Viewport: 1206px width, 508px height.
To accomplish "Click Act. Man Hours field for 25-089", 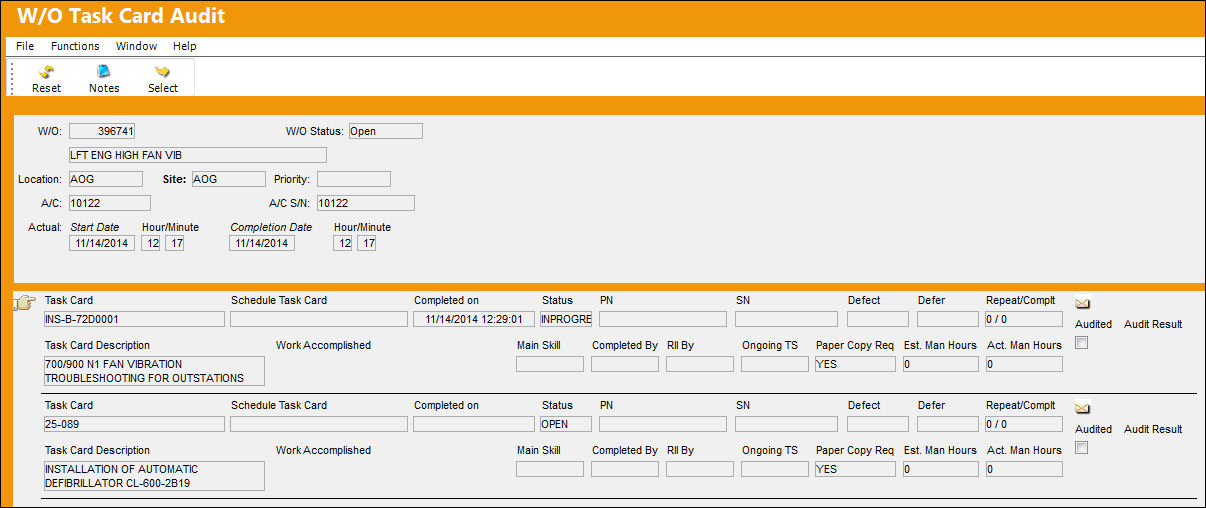I will 1023,469.
